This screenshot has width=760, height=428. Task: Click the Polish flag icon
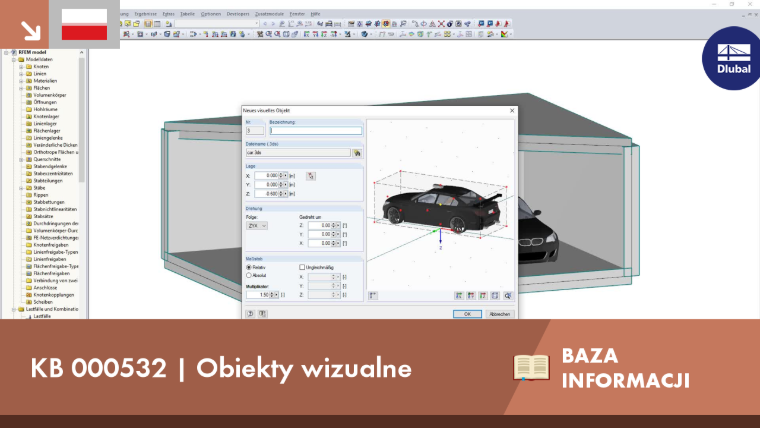pyautogui.click(x=84, y=24)
